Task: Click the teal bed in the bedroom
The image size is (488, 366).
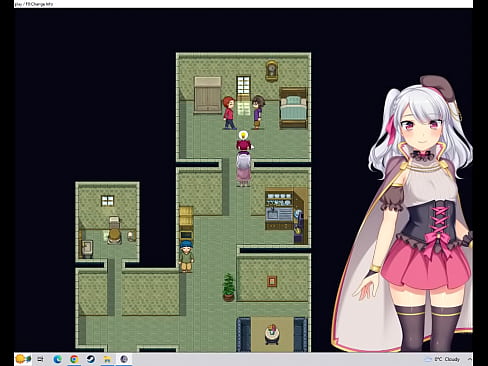Action: coord(293,108)
